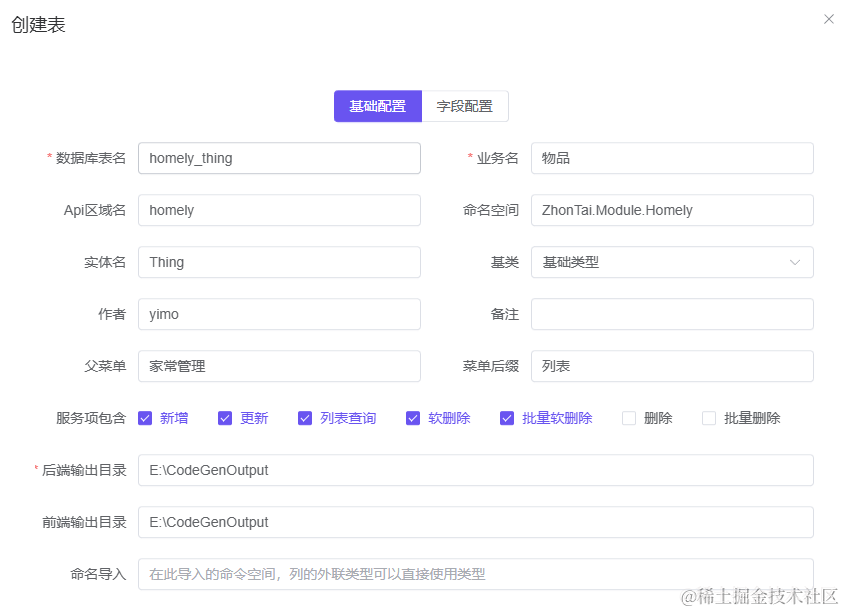The width and height of the screenshot is (845, 613).
Task: Click the 作者 input field
Action: tap(279, 314)
